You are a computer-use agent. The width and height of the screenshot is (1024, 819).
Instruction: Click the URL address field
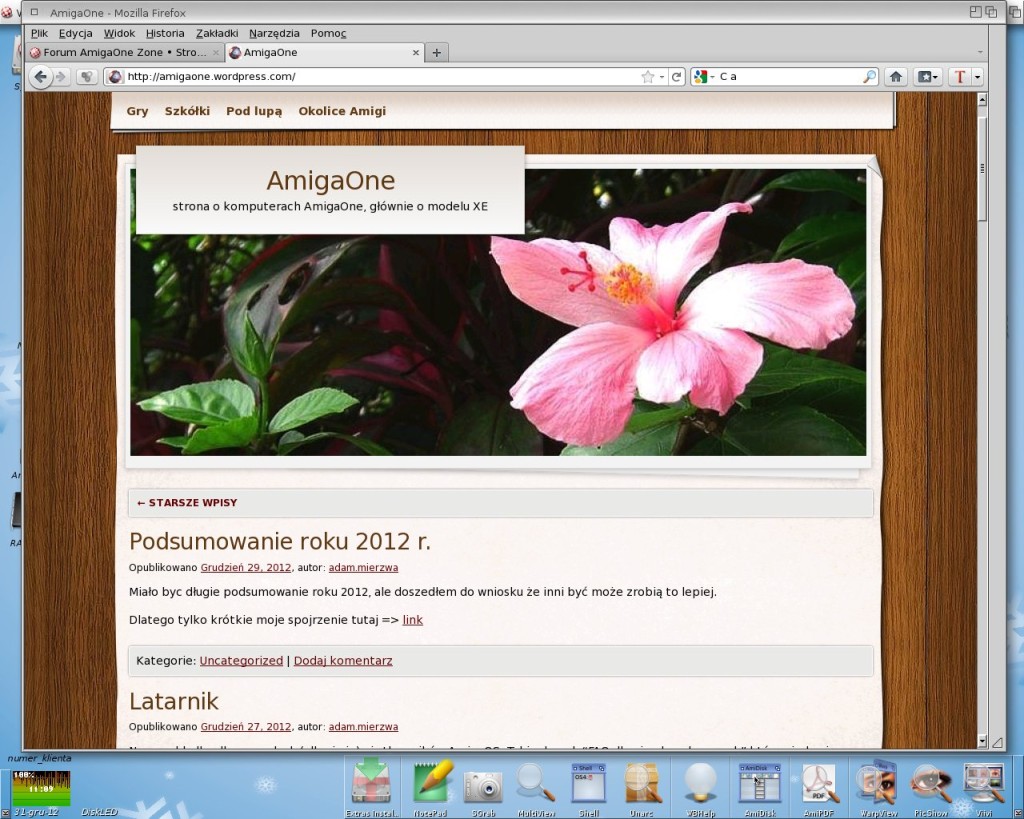point(382,77)
